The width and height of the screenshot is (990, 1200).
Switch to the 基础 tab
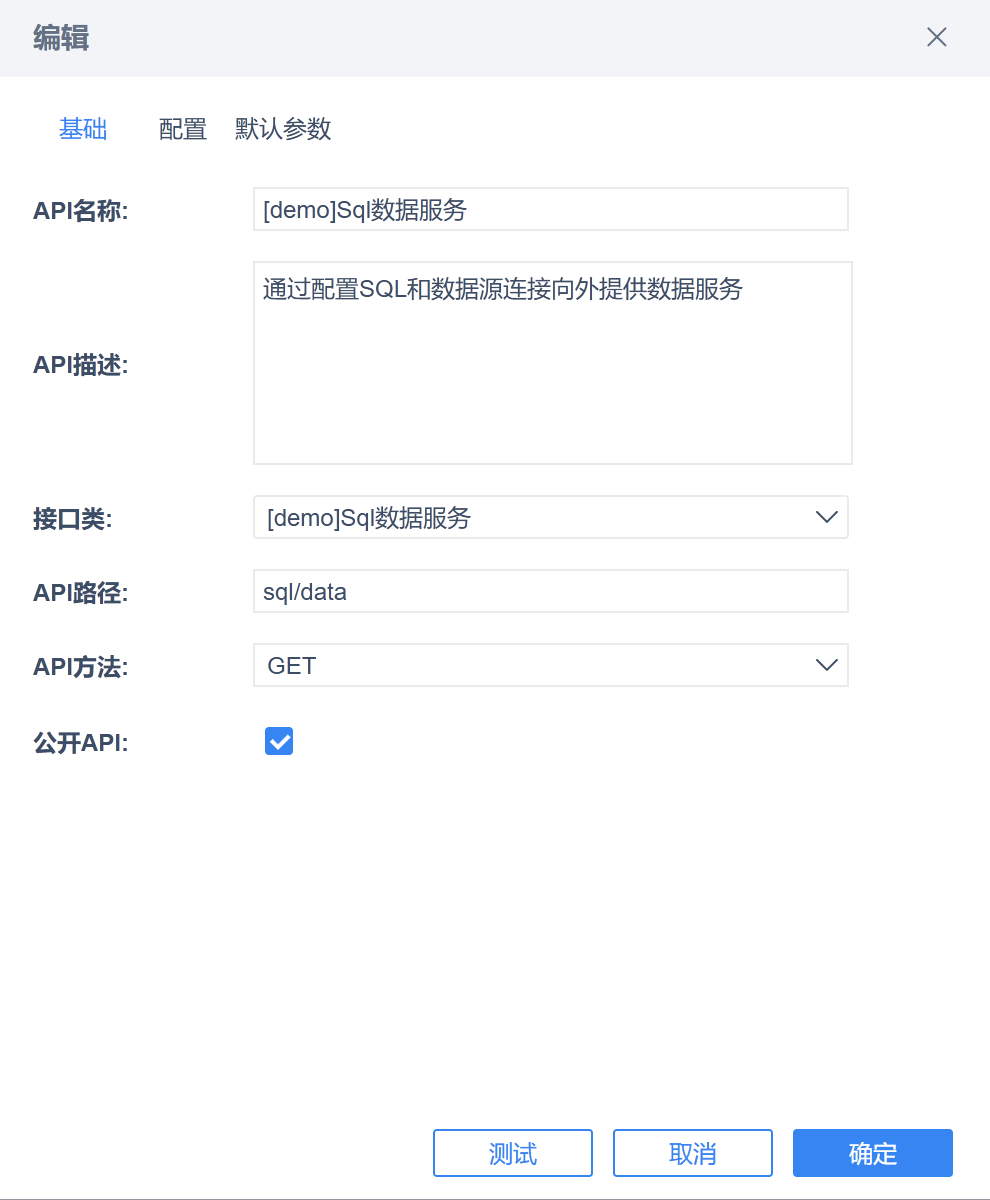83,129
